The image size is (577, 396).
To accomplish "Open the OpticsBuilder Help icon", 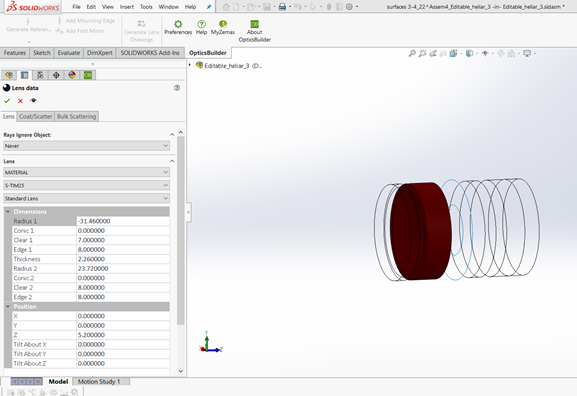I will (x=201, y=24).
